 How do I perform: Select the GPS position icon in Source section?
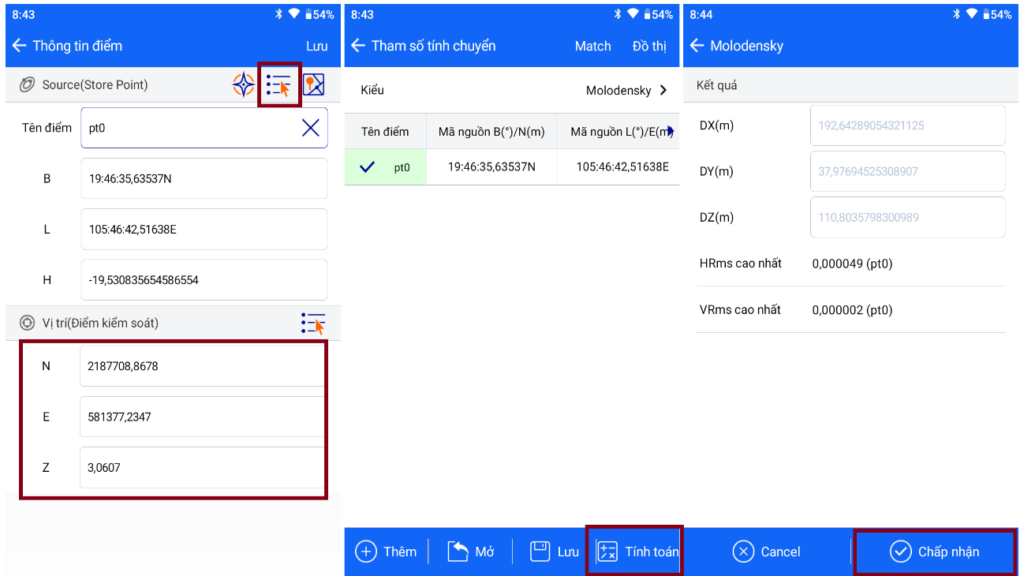coord(243,84)
